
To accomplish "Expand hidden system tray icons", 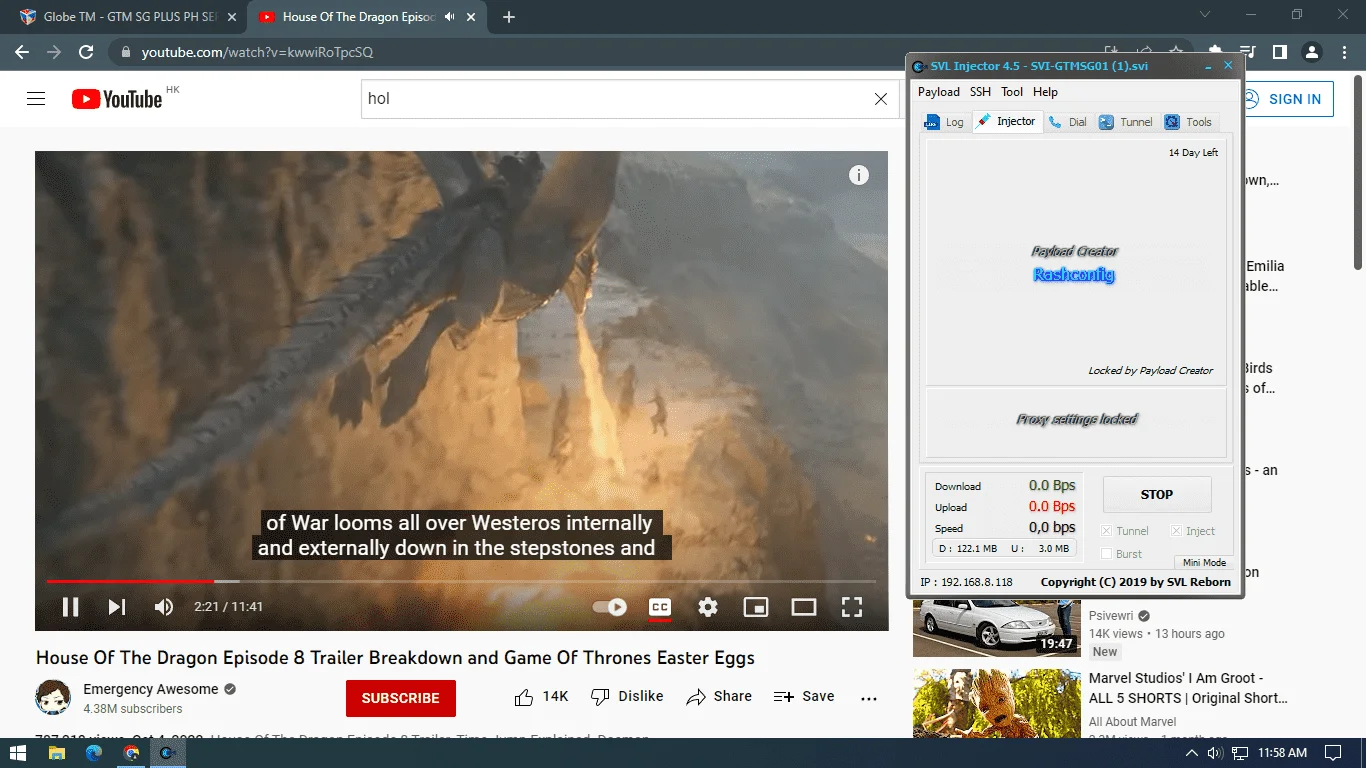I will [1191, 753].
